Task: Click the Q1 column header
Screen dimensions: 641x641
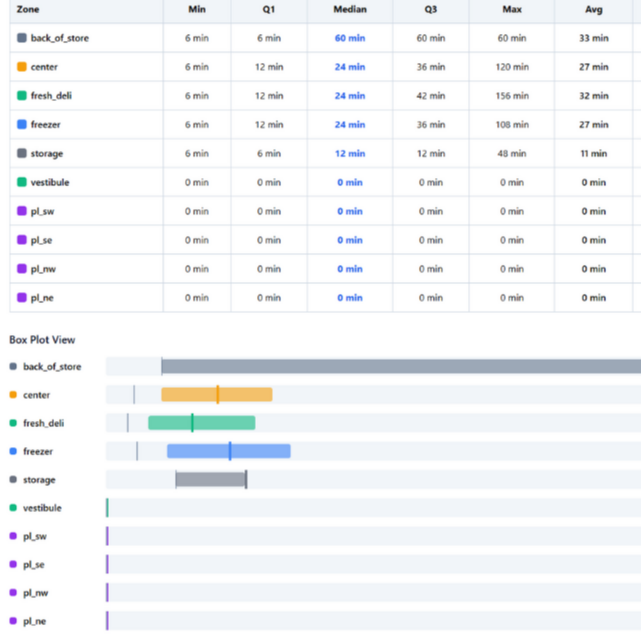Action: [269, 9]
